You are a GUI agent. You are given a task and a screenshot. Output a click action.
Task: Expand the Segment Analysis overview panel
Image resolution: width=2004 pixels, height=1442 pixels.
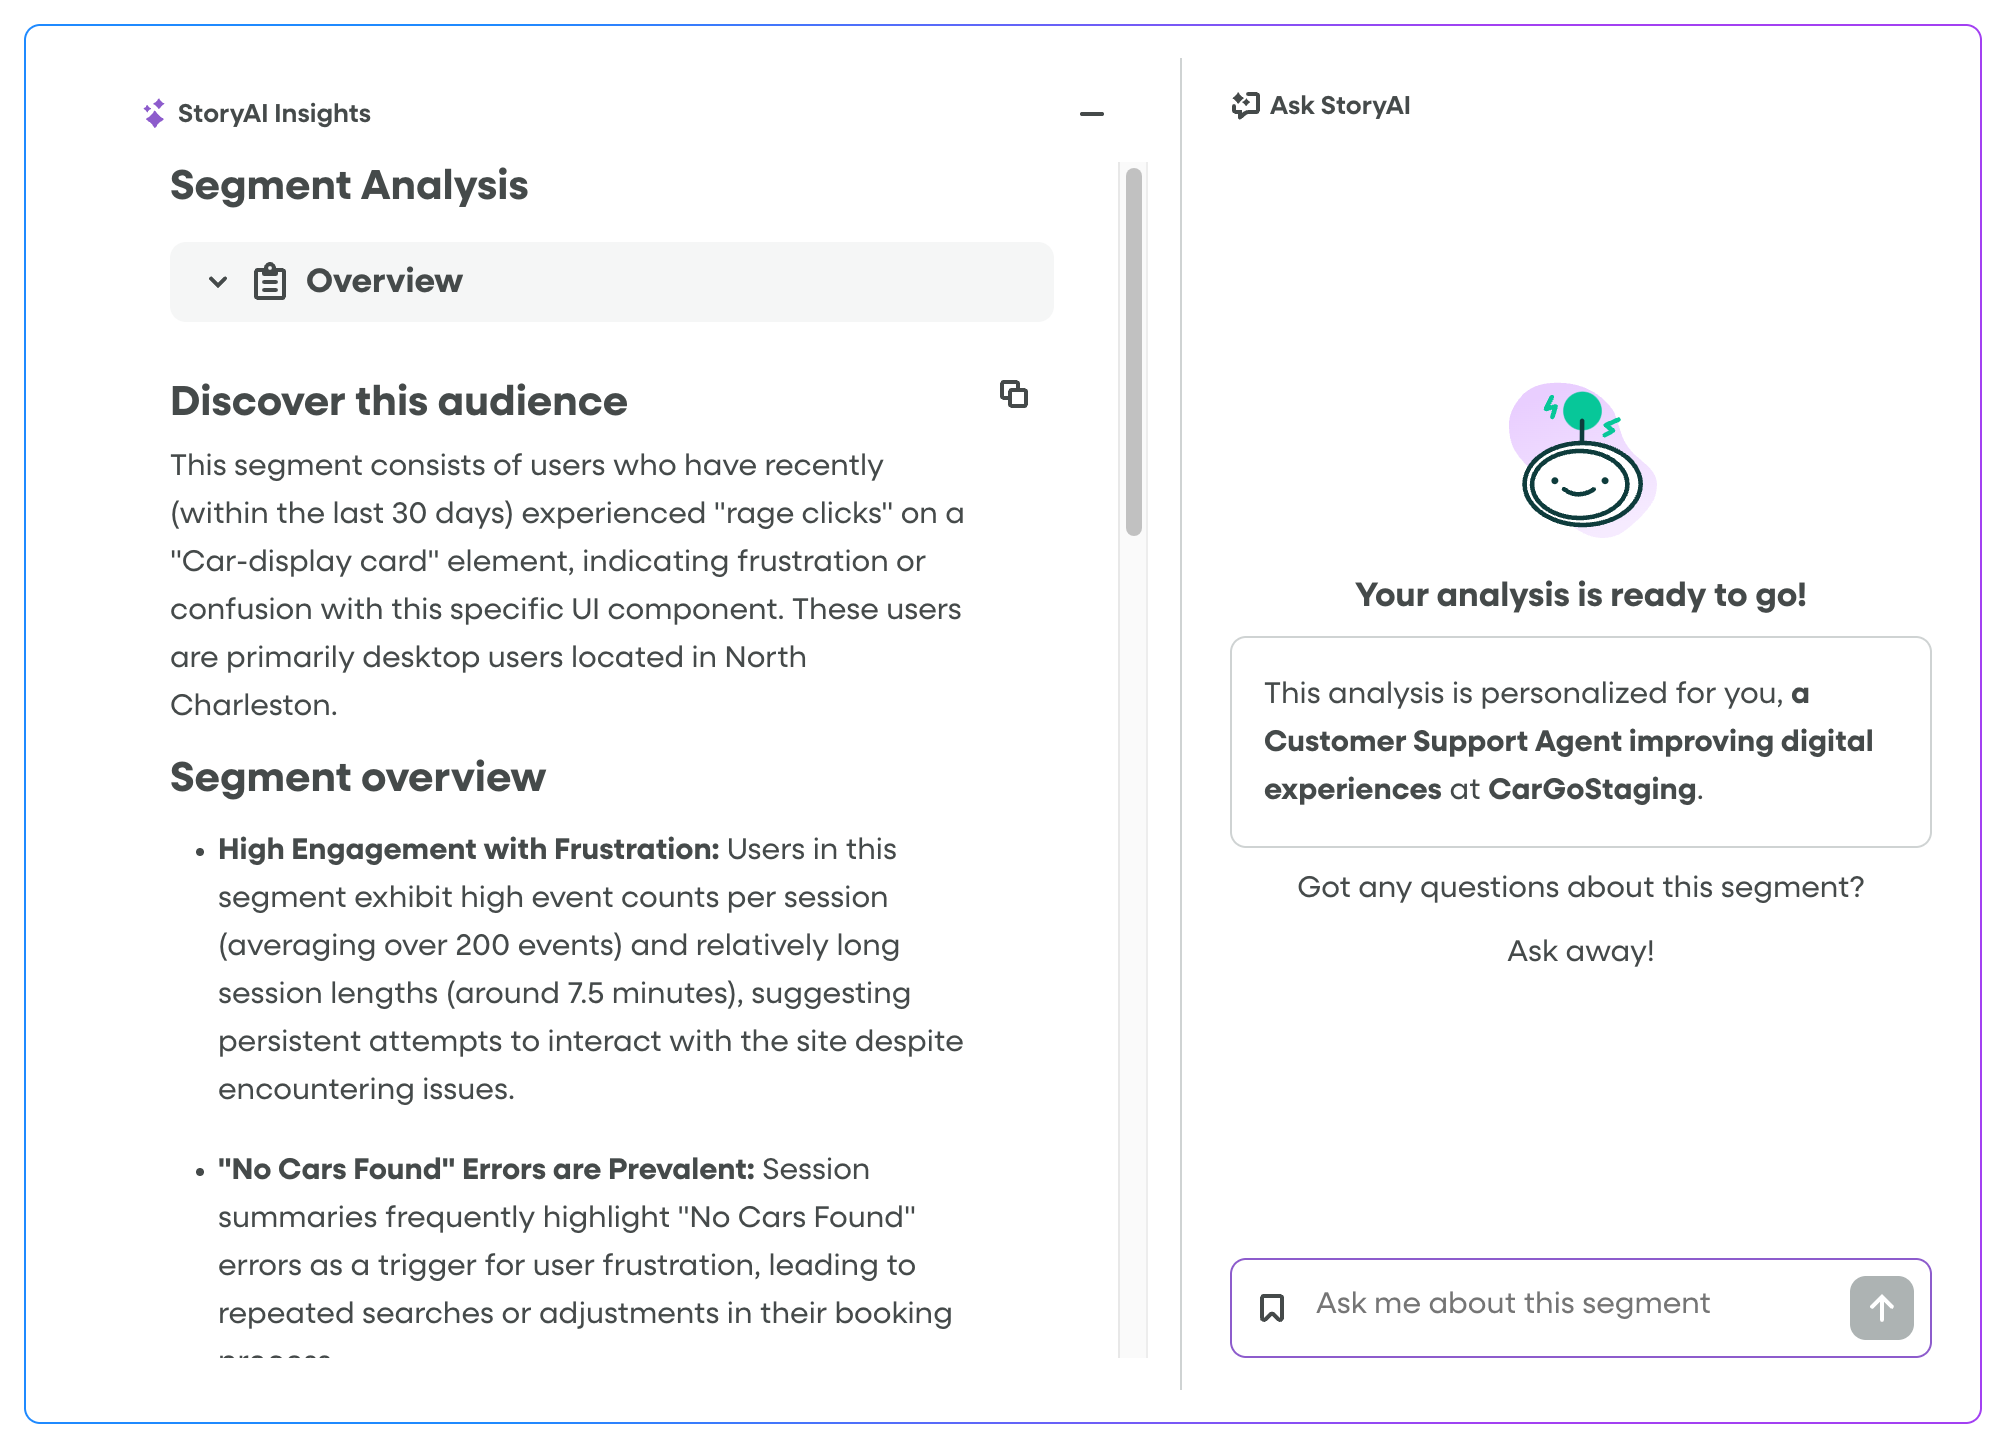click(612, 281)
